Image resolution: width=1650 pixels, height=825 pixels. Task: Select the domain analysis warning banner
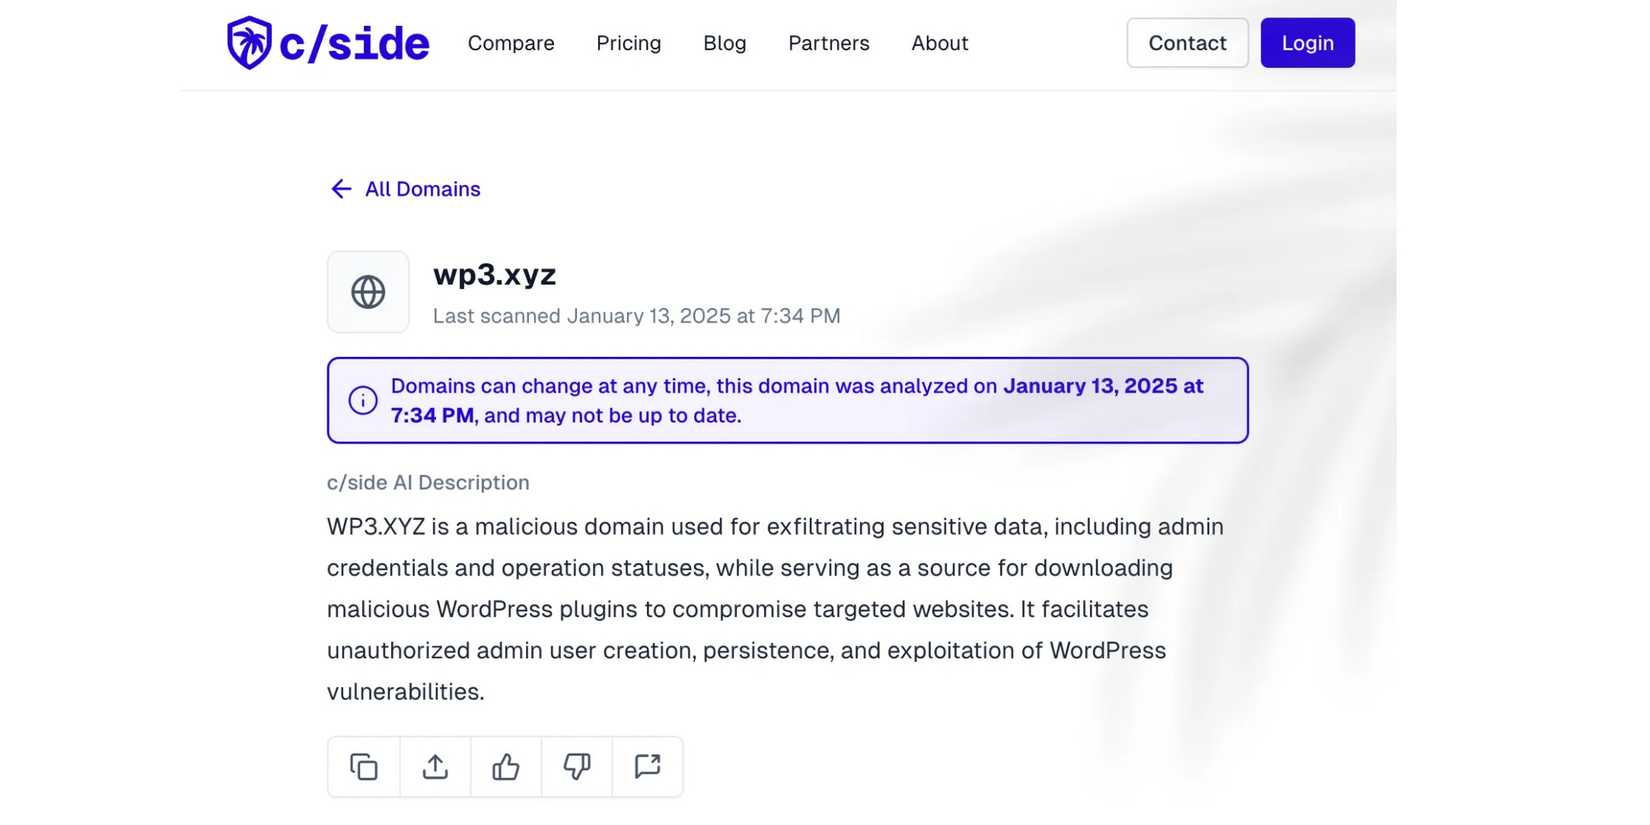point(787,400)
